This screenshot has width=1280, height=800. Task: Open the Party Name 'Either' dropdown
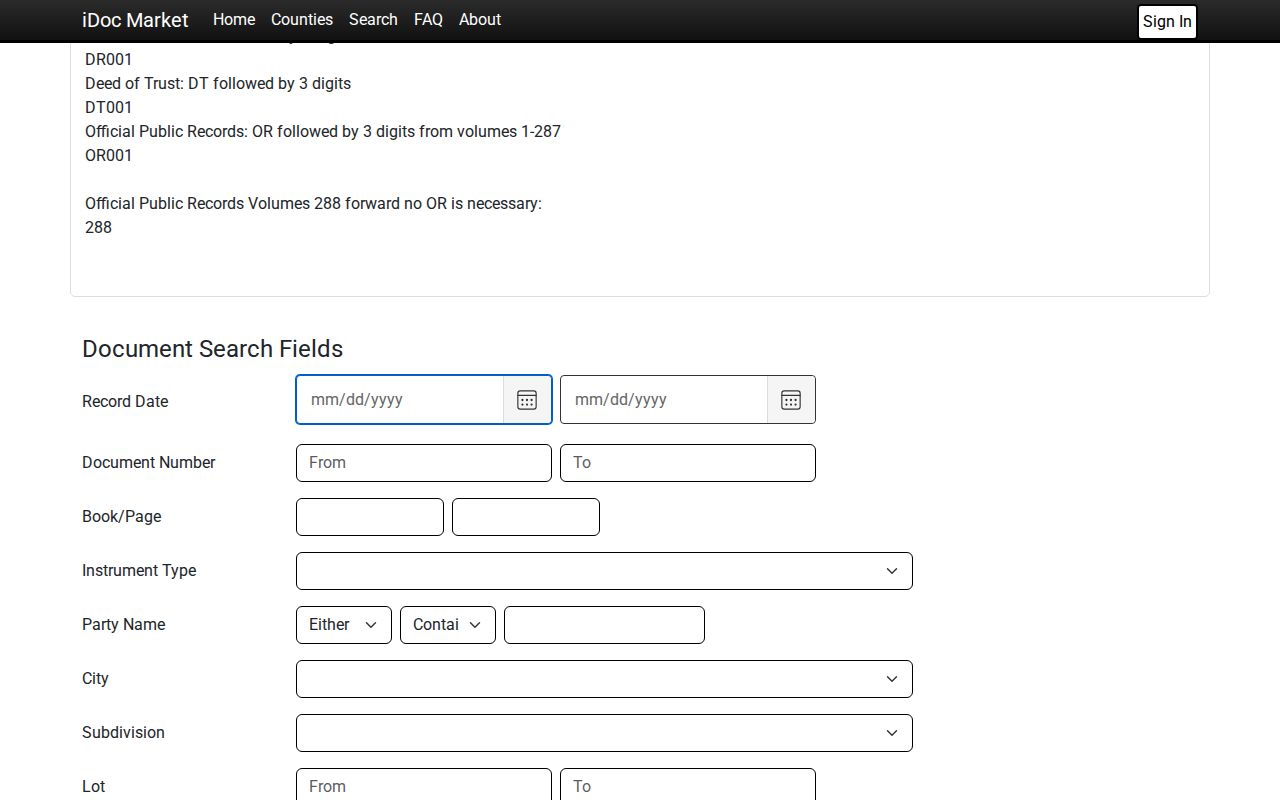[x=344, y=625]
